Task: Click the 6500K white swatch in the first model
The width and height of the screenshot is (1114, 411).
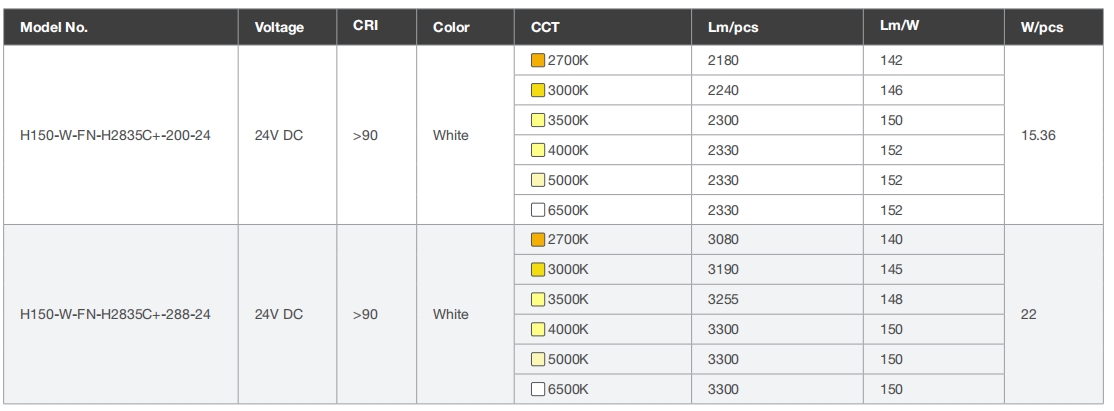Action: (x=538, y=210)
